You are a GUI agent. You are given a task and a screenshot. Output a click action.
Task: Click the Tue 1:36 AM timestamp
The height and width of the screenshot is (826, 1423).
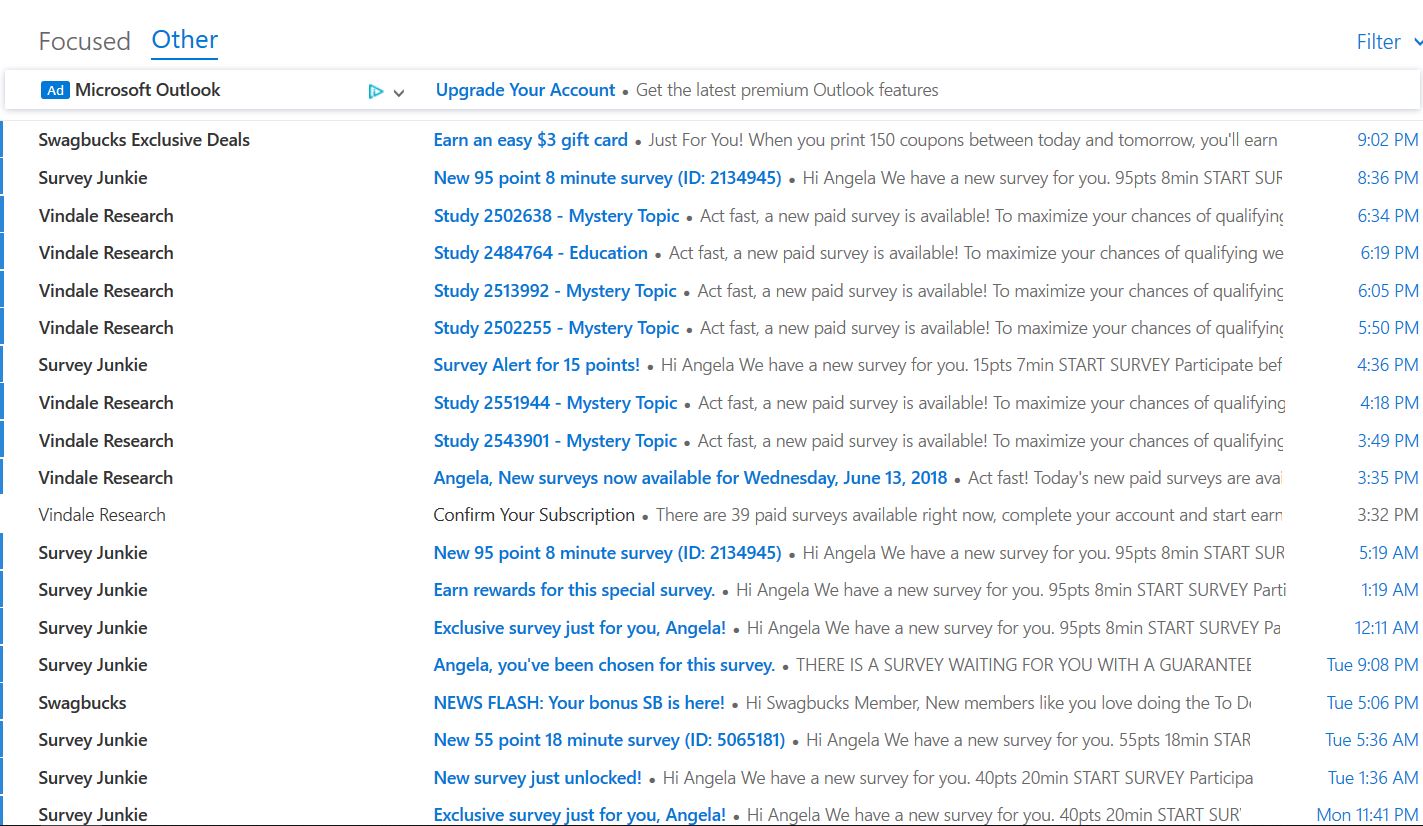coord(1373,778)
